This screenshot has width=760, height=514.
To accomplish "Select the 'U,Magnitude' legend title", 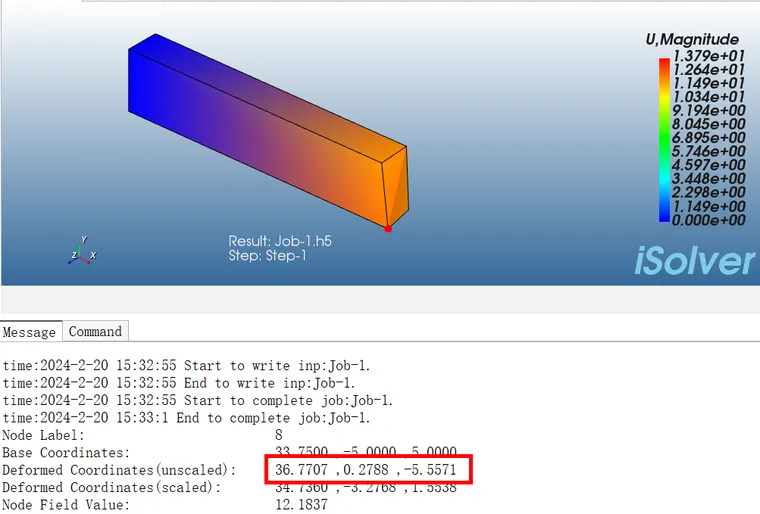I will (x=692, y=39).
